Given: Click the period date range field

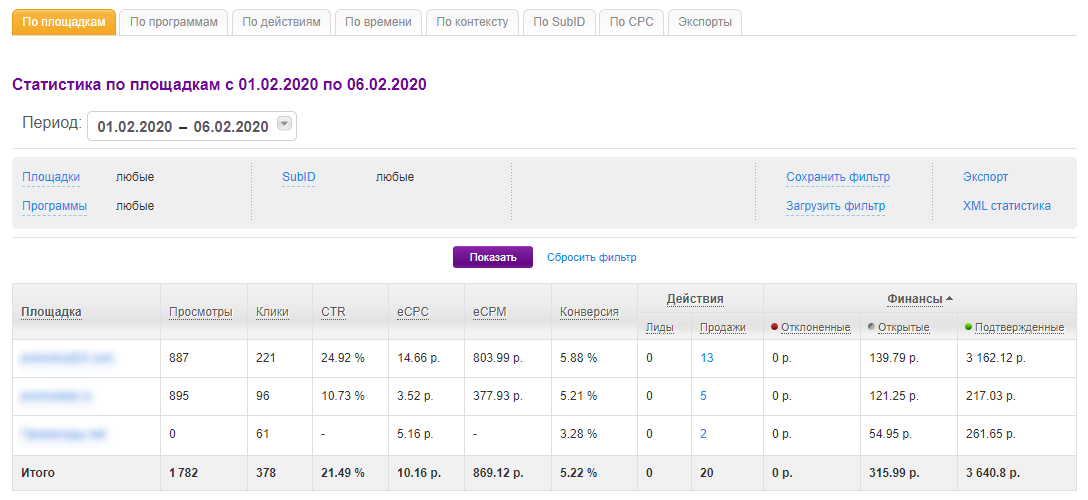Looking at the screenshot, I should point(183,126).
